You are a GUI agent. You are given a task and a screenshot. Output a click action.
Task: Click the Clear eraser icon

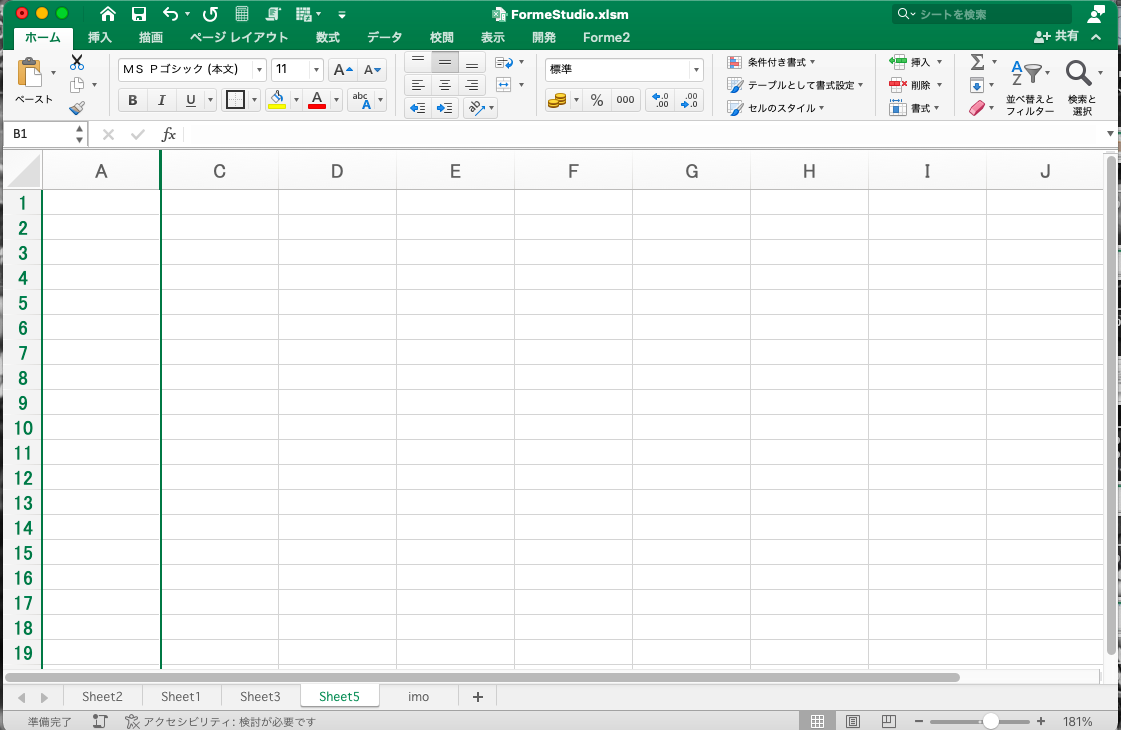[x=977, y=108]
